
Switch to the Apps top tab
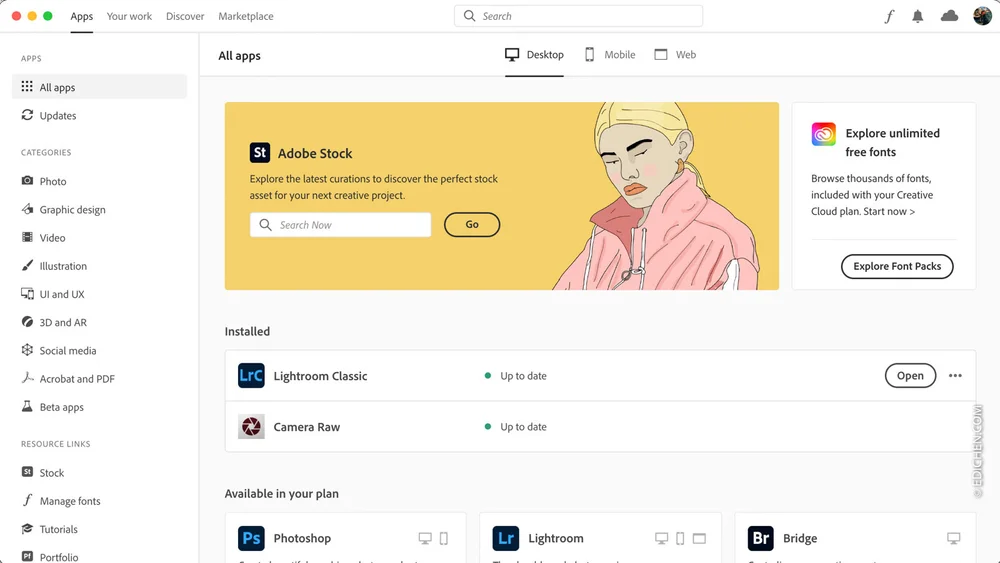(82, 16)
